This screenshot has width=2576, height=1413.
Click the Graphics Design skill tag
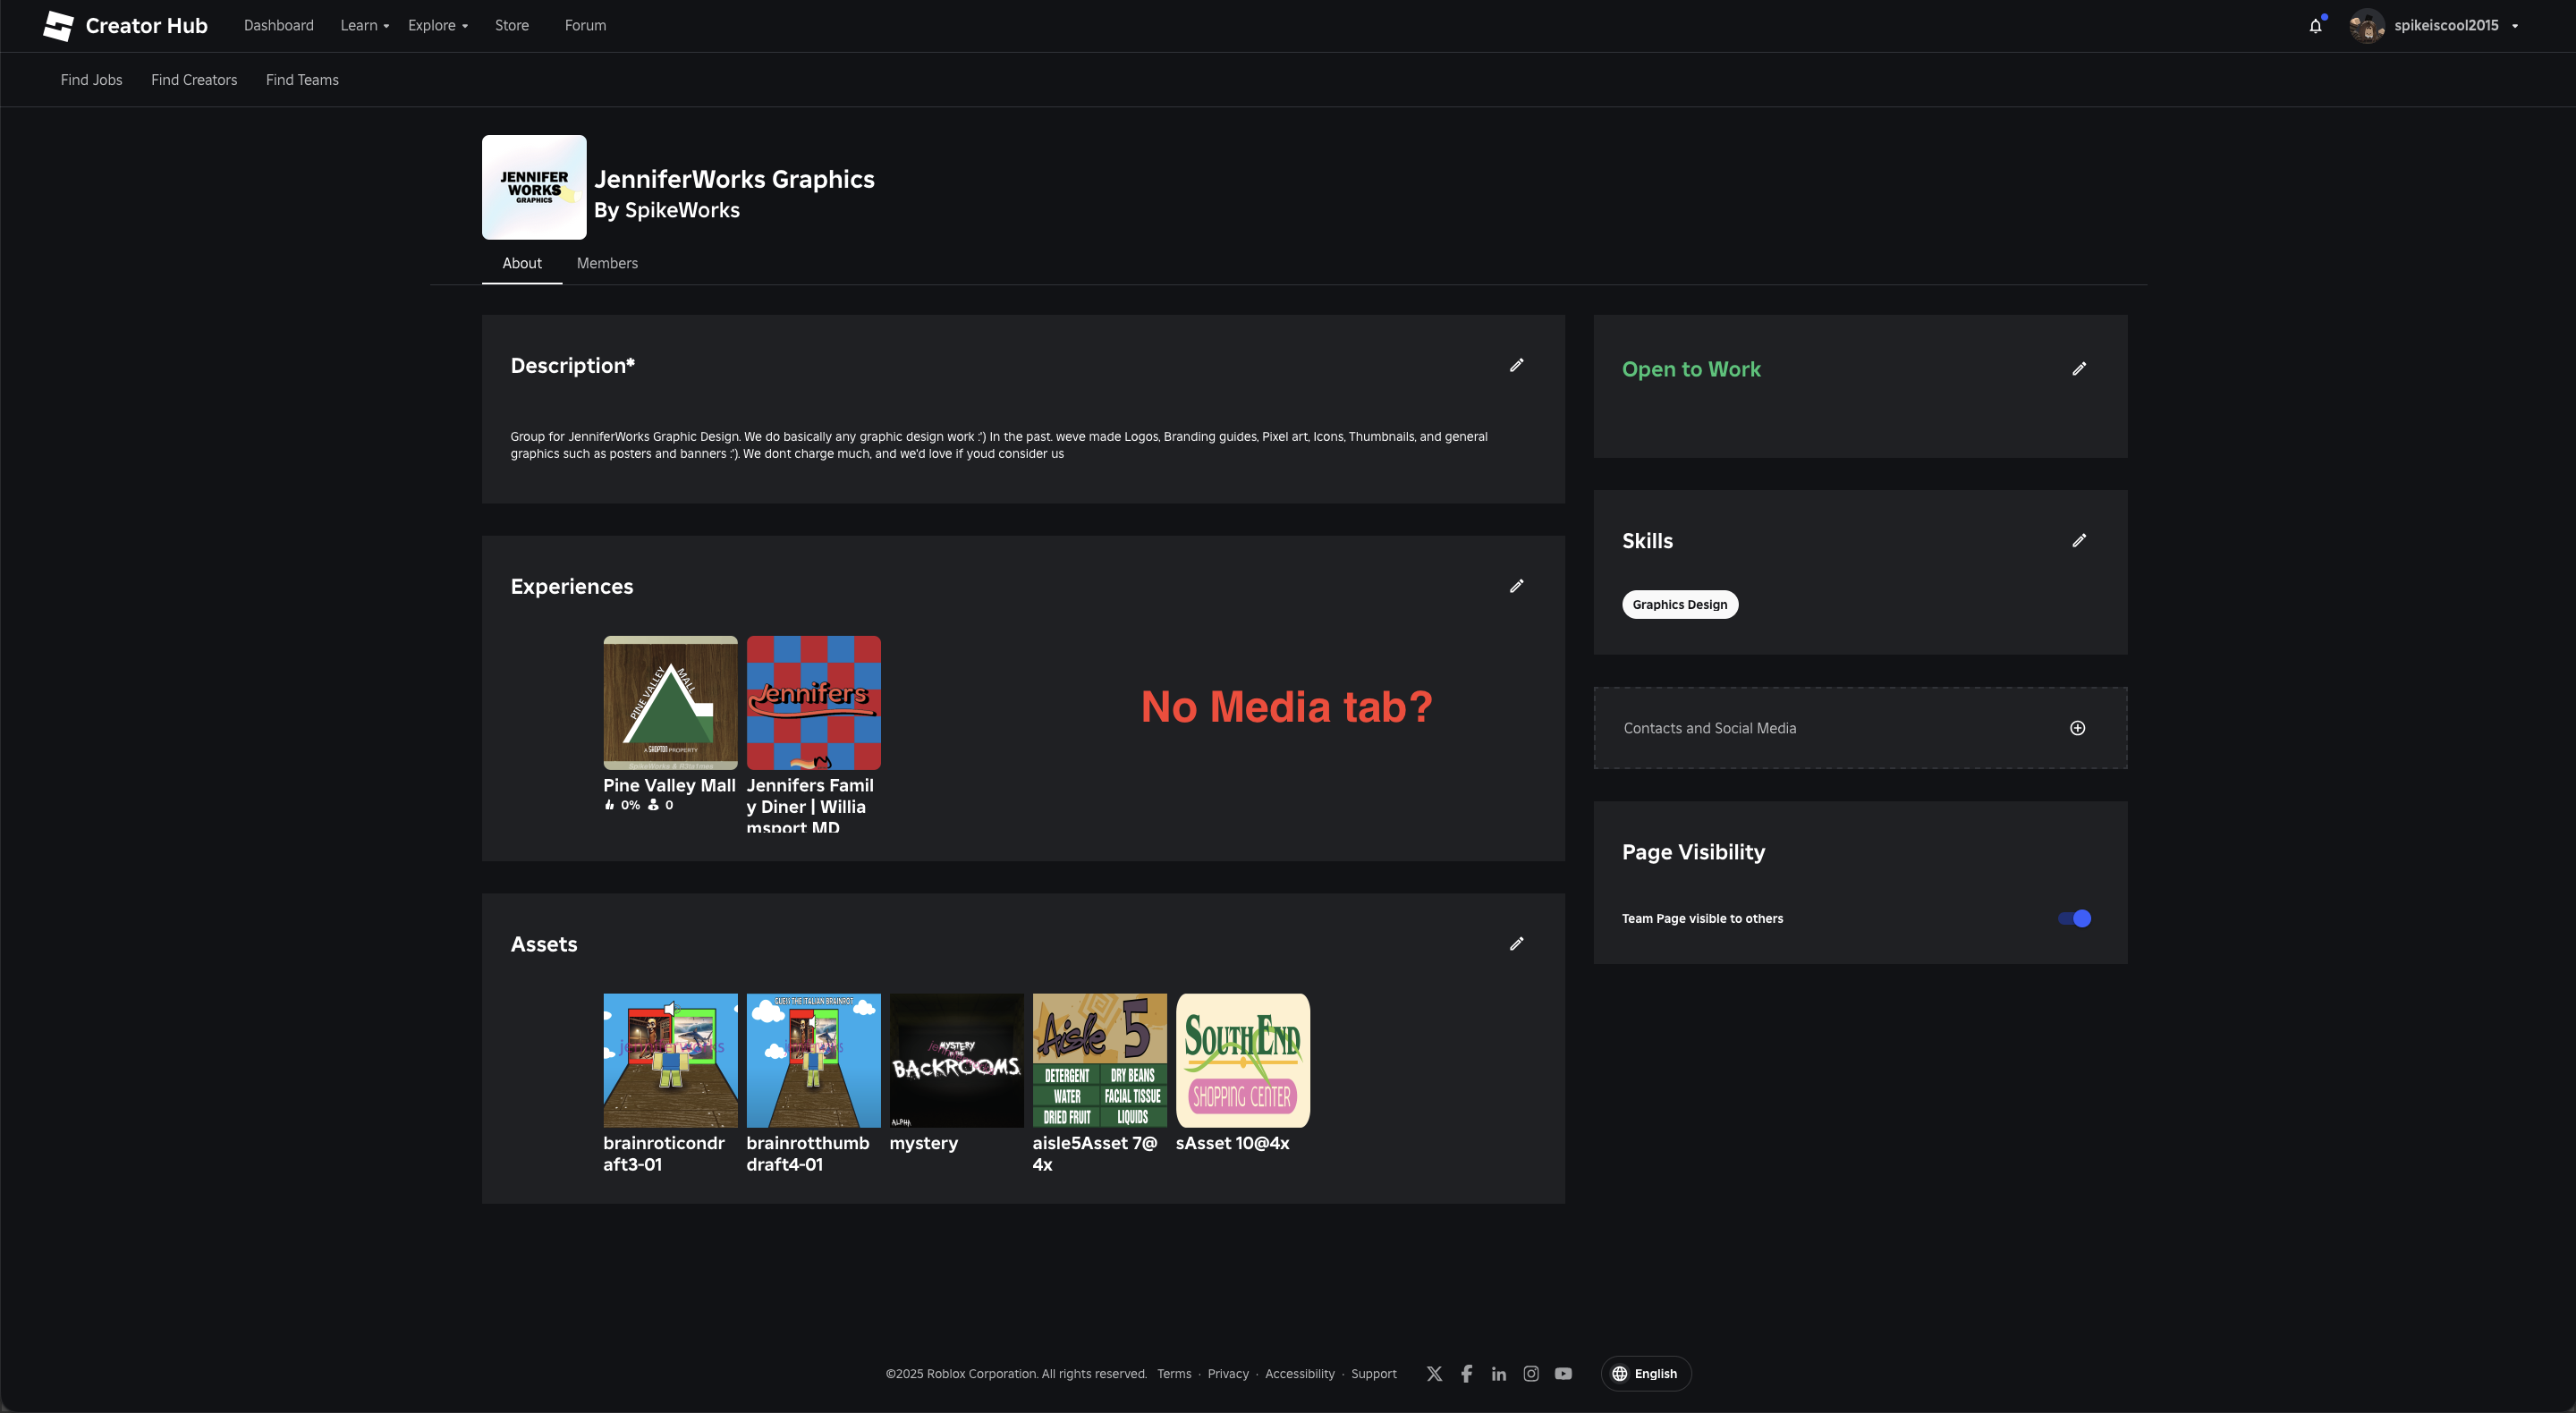(1680, 605)
